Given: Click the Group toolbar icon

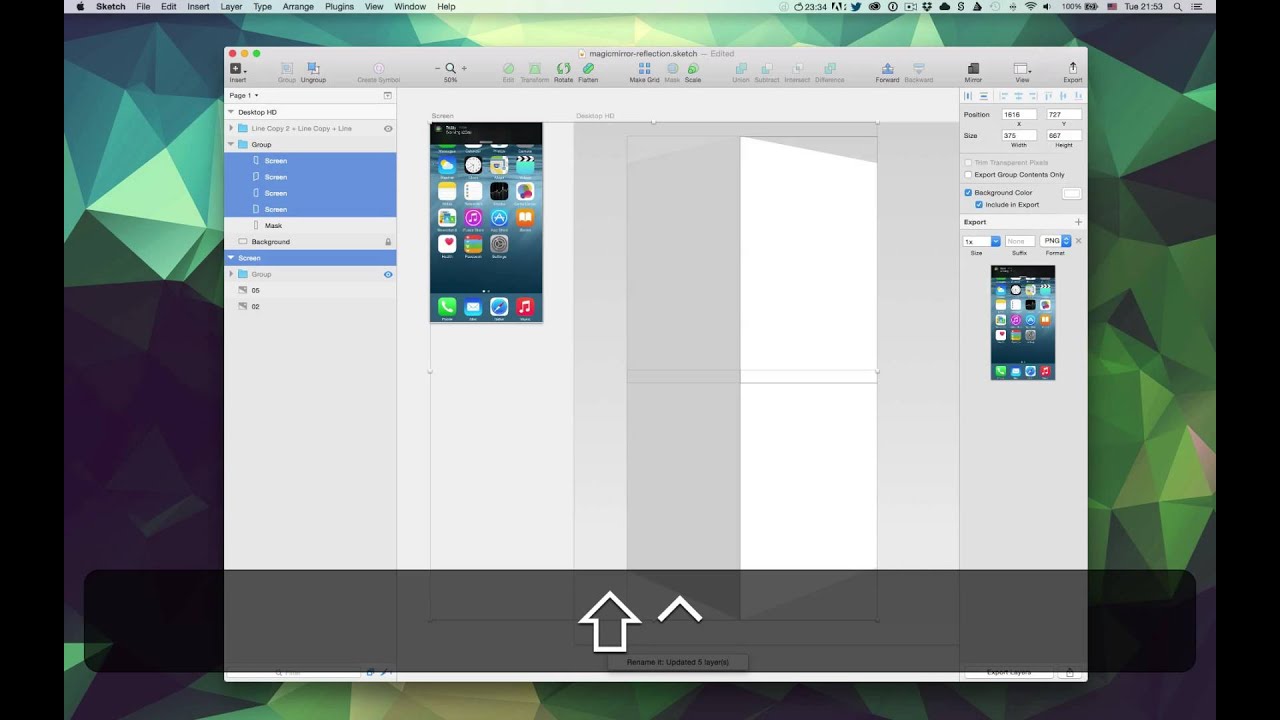Looking at the screenshot, I should pyautogui.click(x=287, y=69).
